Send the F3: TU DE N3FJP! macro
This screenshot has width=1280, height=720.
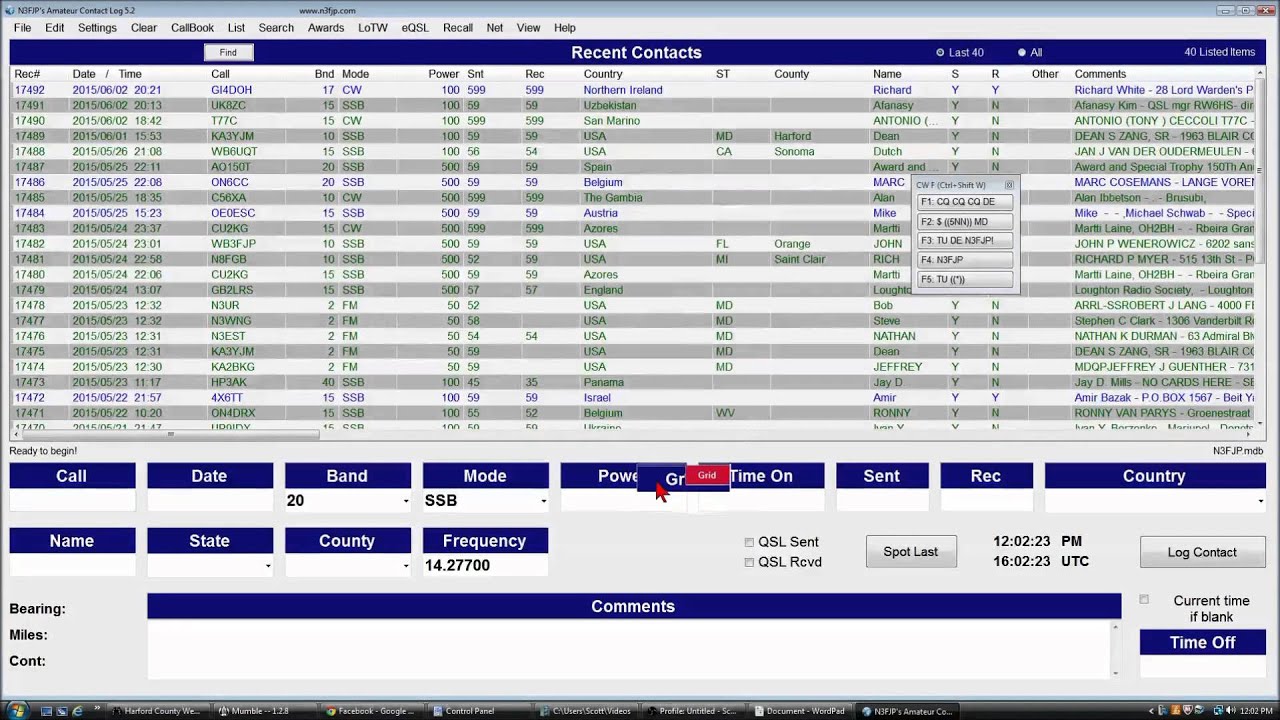965,241
